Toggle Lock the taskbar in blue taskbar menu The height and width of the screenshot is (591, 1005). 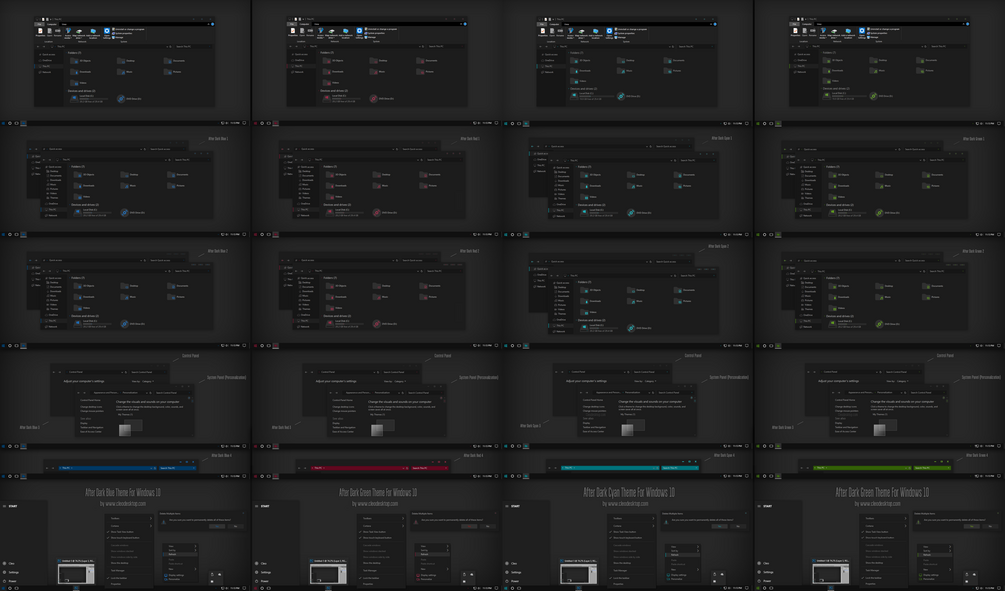[x=129, y=578]
